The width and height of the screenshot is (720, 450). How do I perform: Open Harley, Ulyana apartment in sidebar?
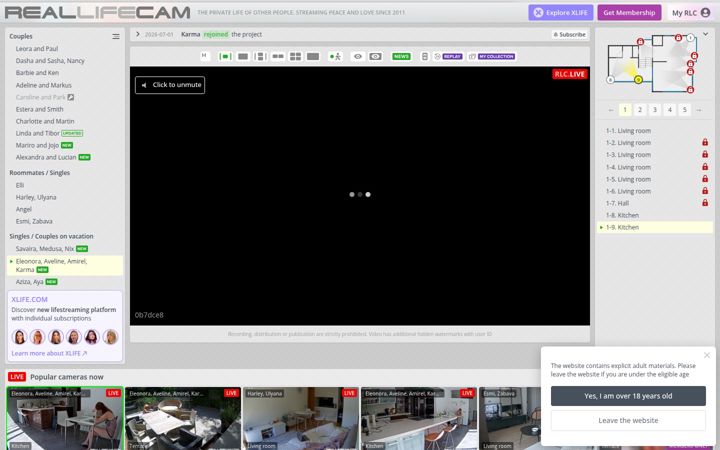[x=36, y=197]
